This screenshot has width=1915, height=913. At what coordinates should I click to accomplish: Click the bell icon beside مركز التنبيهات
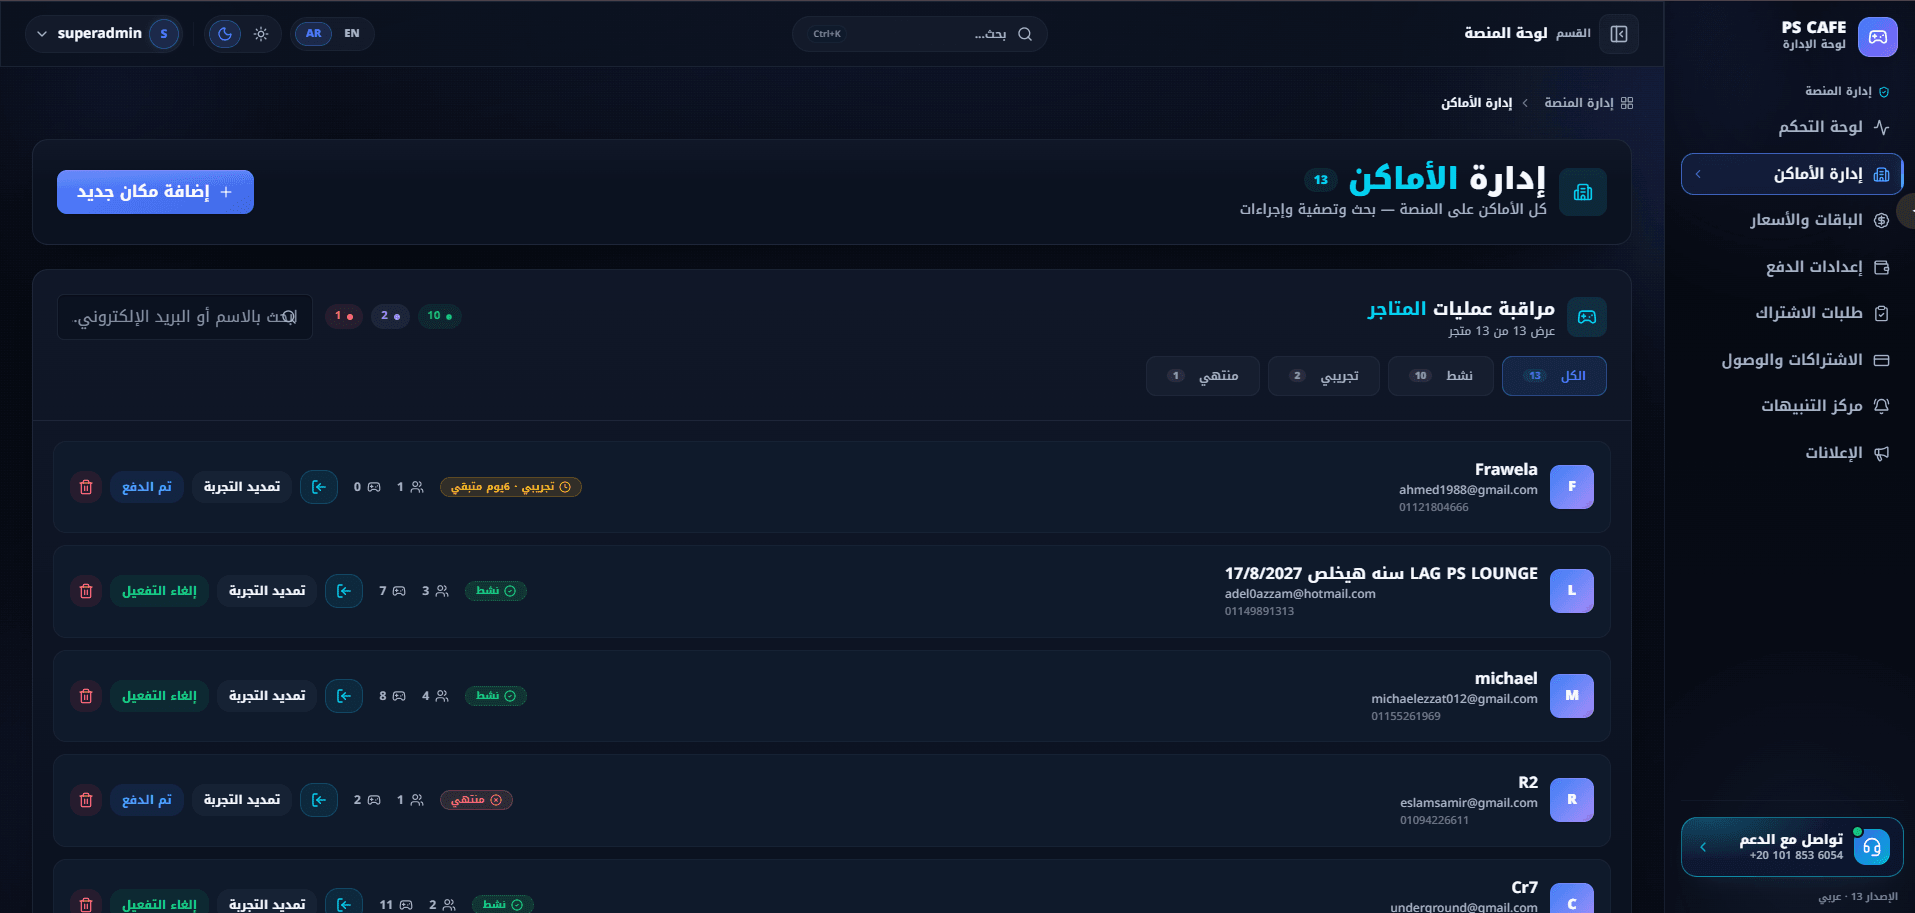(1881, 406)
